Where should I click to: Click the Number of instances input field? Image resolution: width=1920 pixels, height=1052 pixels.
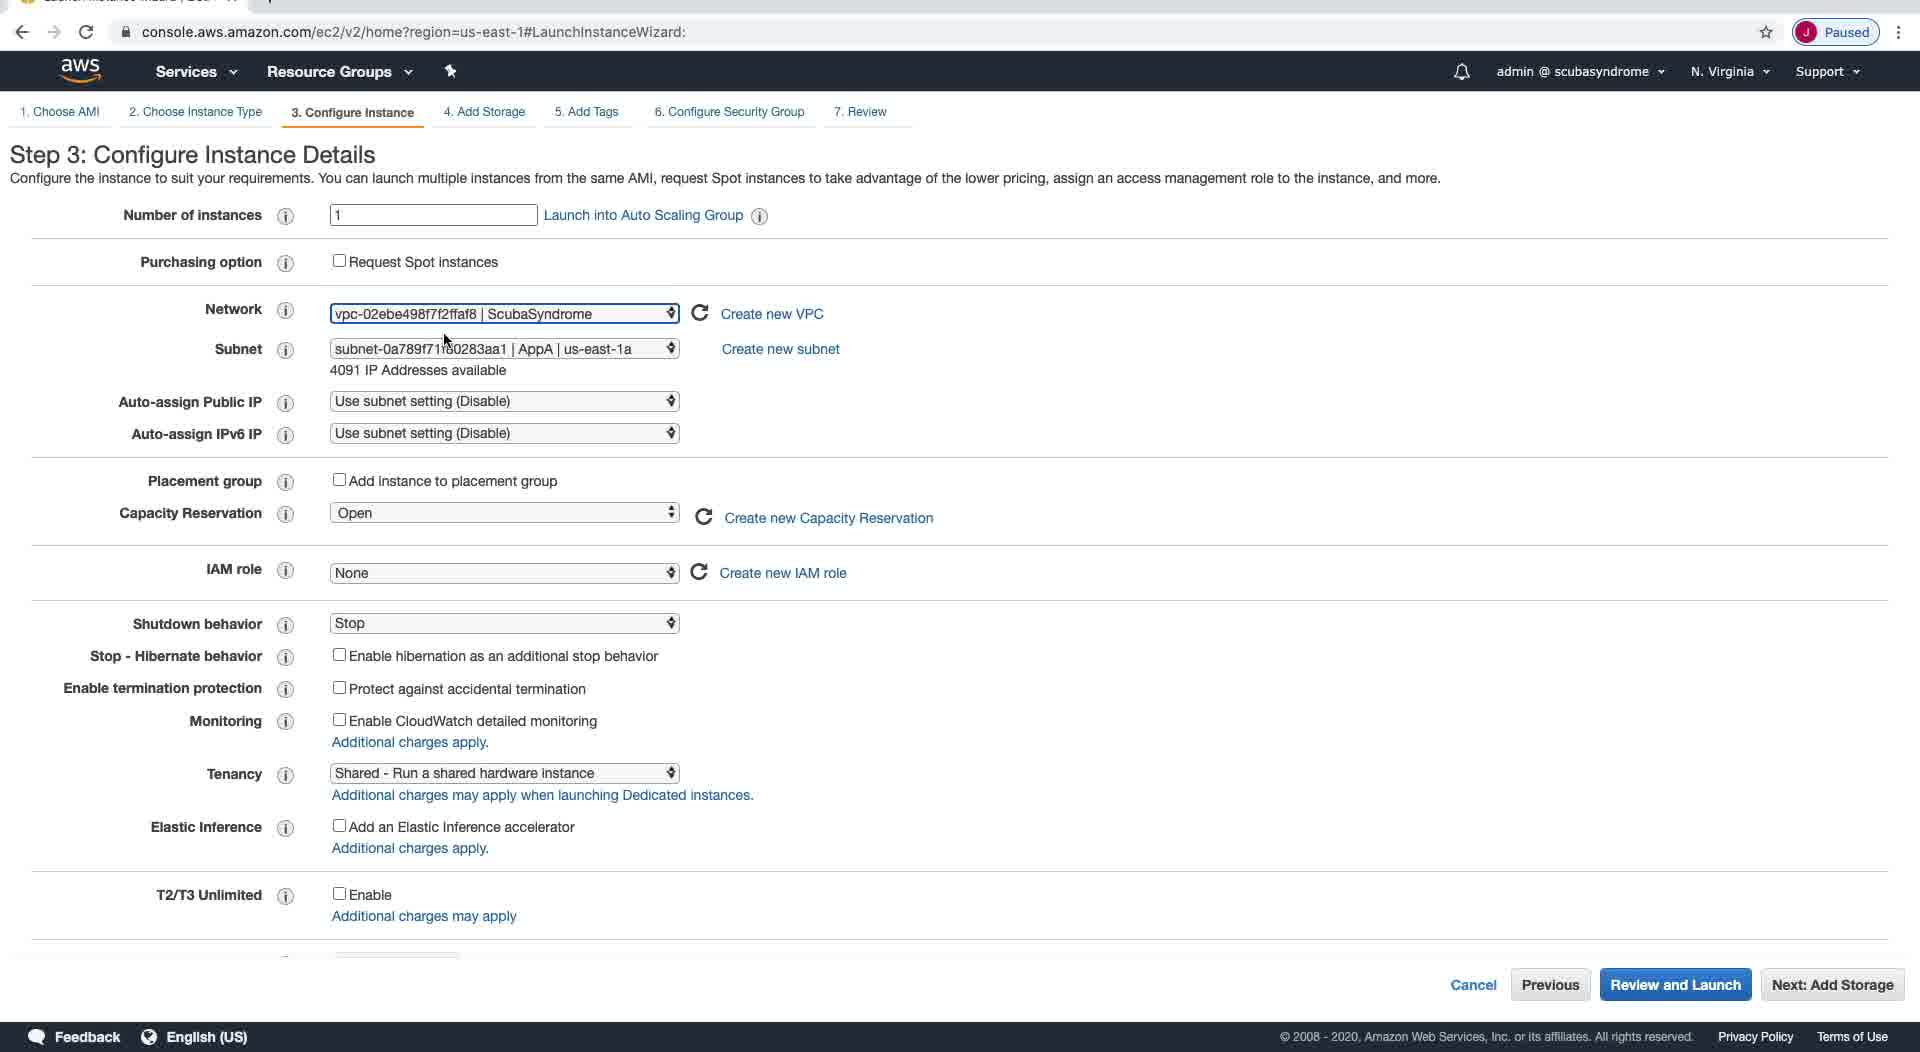433,215
